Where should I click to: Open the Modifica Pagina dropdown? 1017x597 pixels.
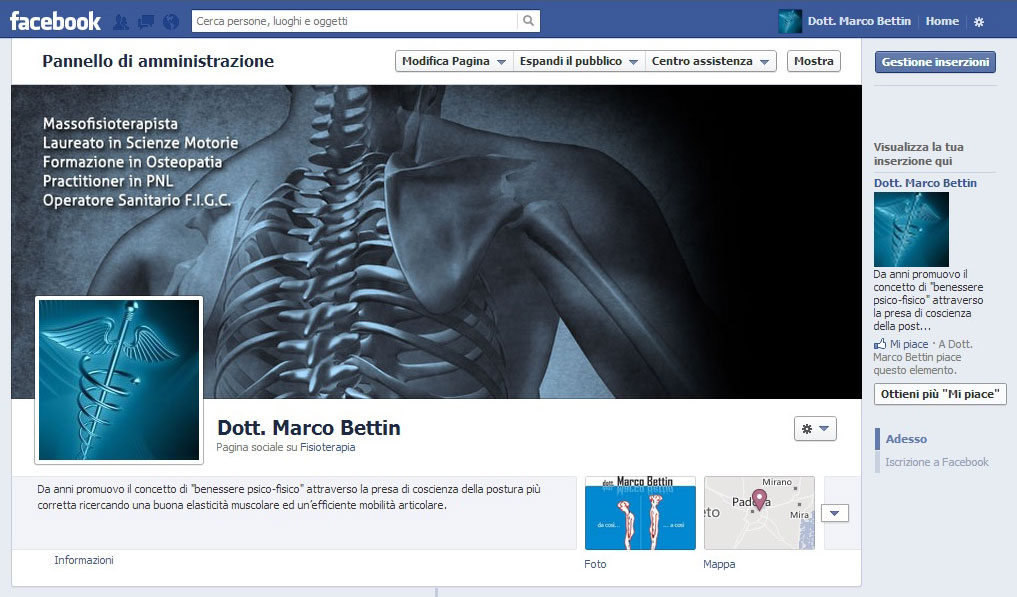coord(454,61)
